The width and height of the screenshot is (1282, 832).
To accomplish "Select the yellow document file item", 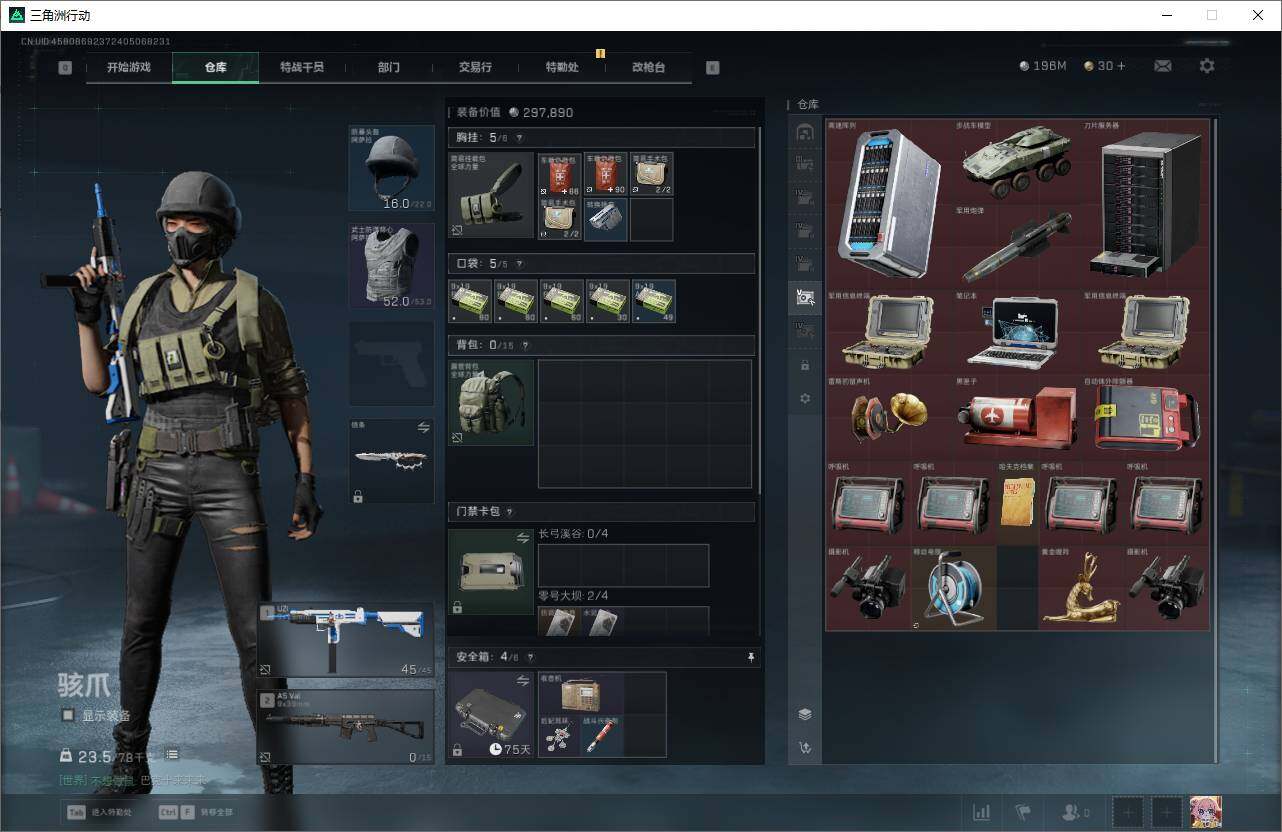I will click(1018, 502).
